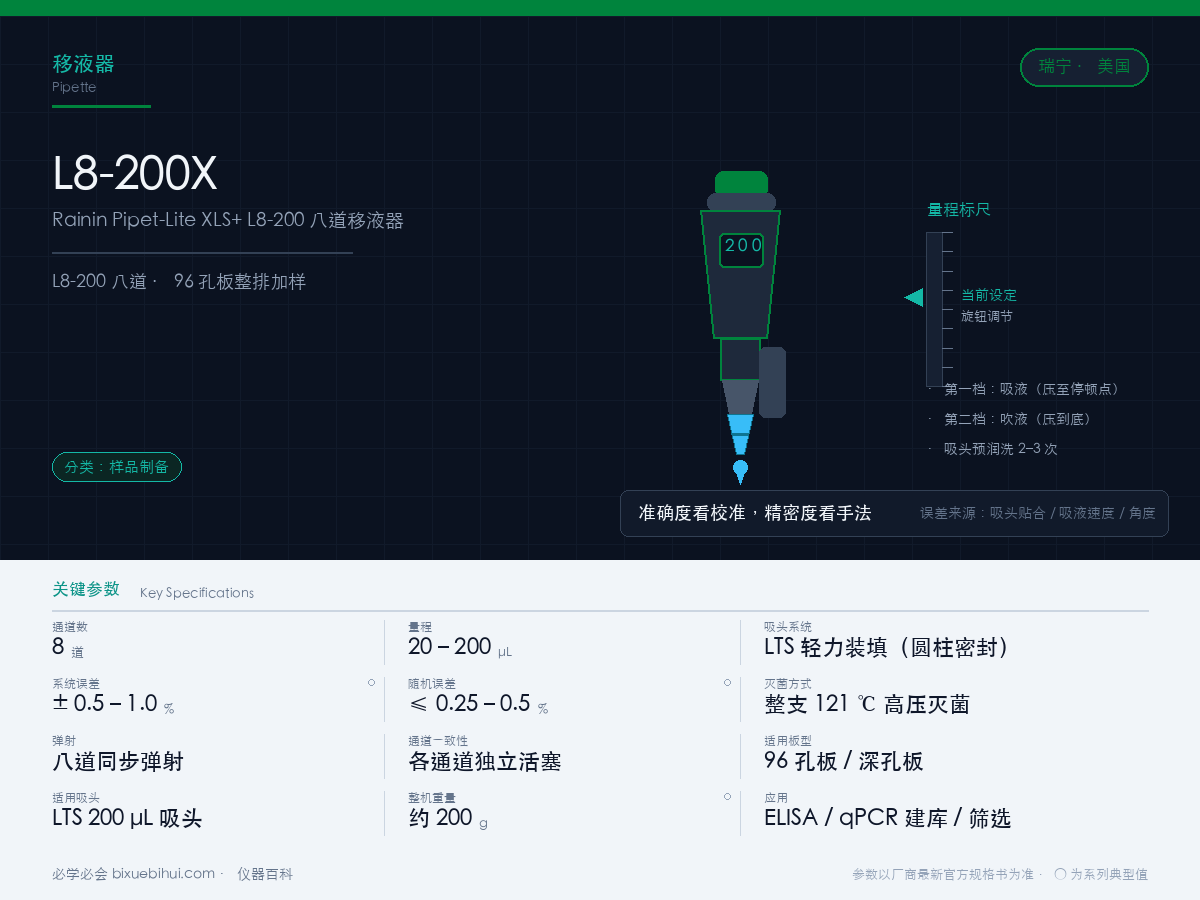Click the pipette 200 volume display
This screenshot has height=900, width=1200.
click(743, 250)
